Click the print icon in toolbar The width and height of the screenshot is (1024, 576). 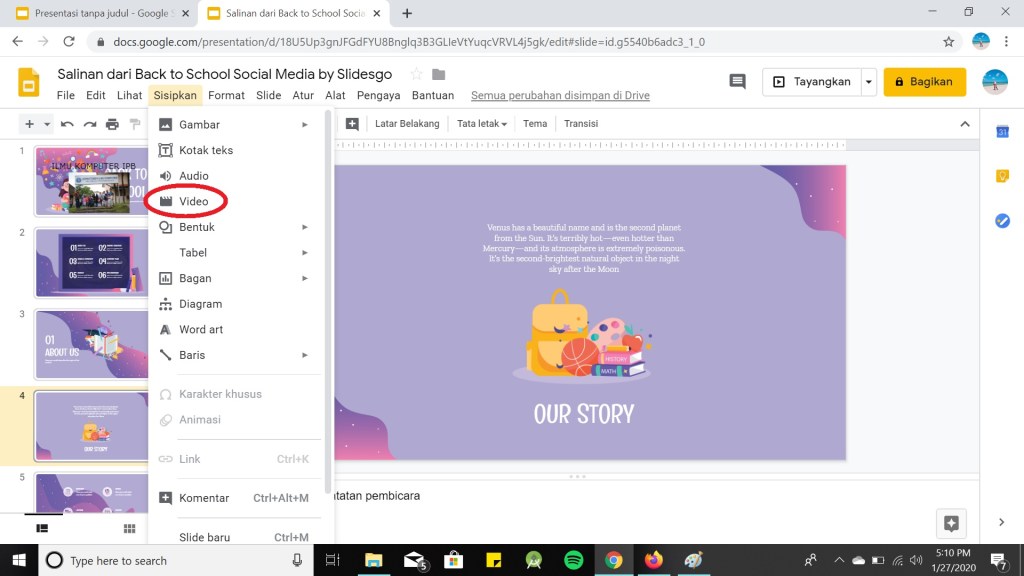click(x=112, y=124)
